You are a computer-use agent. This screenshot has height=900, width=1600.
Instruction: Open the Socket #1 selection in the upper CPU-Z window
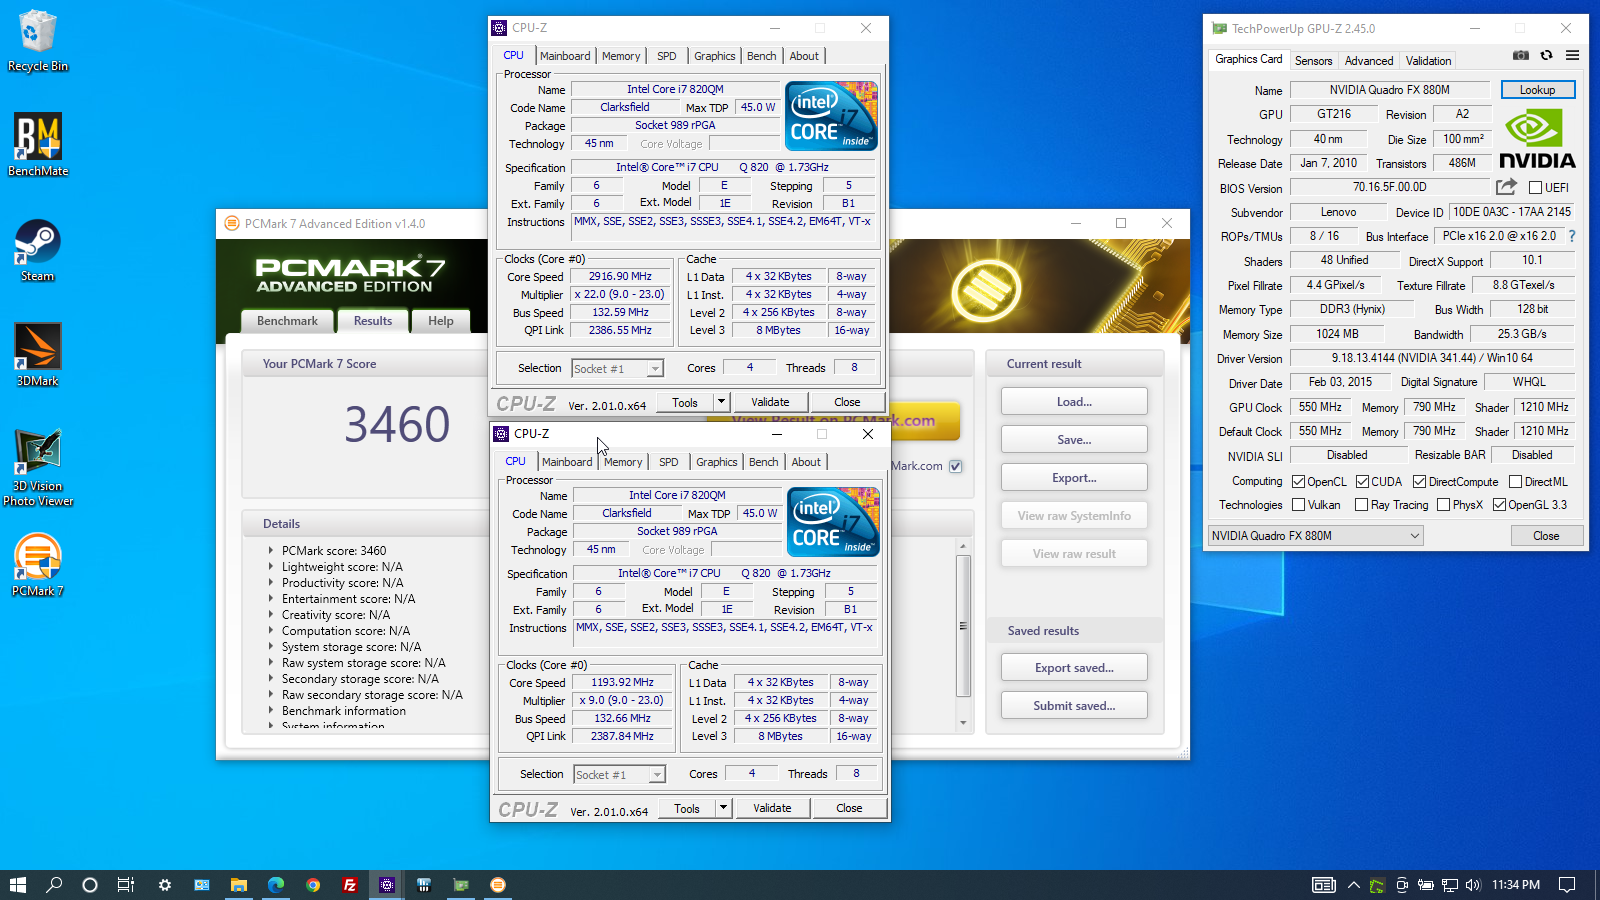pos(617,369)
